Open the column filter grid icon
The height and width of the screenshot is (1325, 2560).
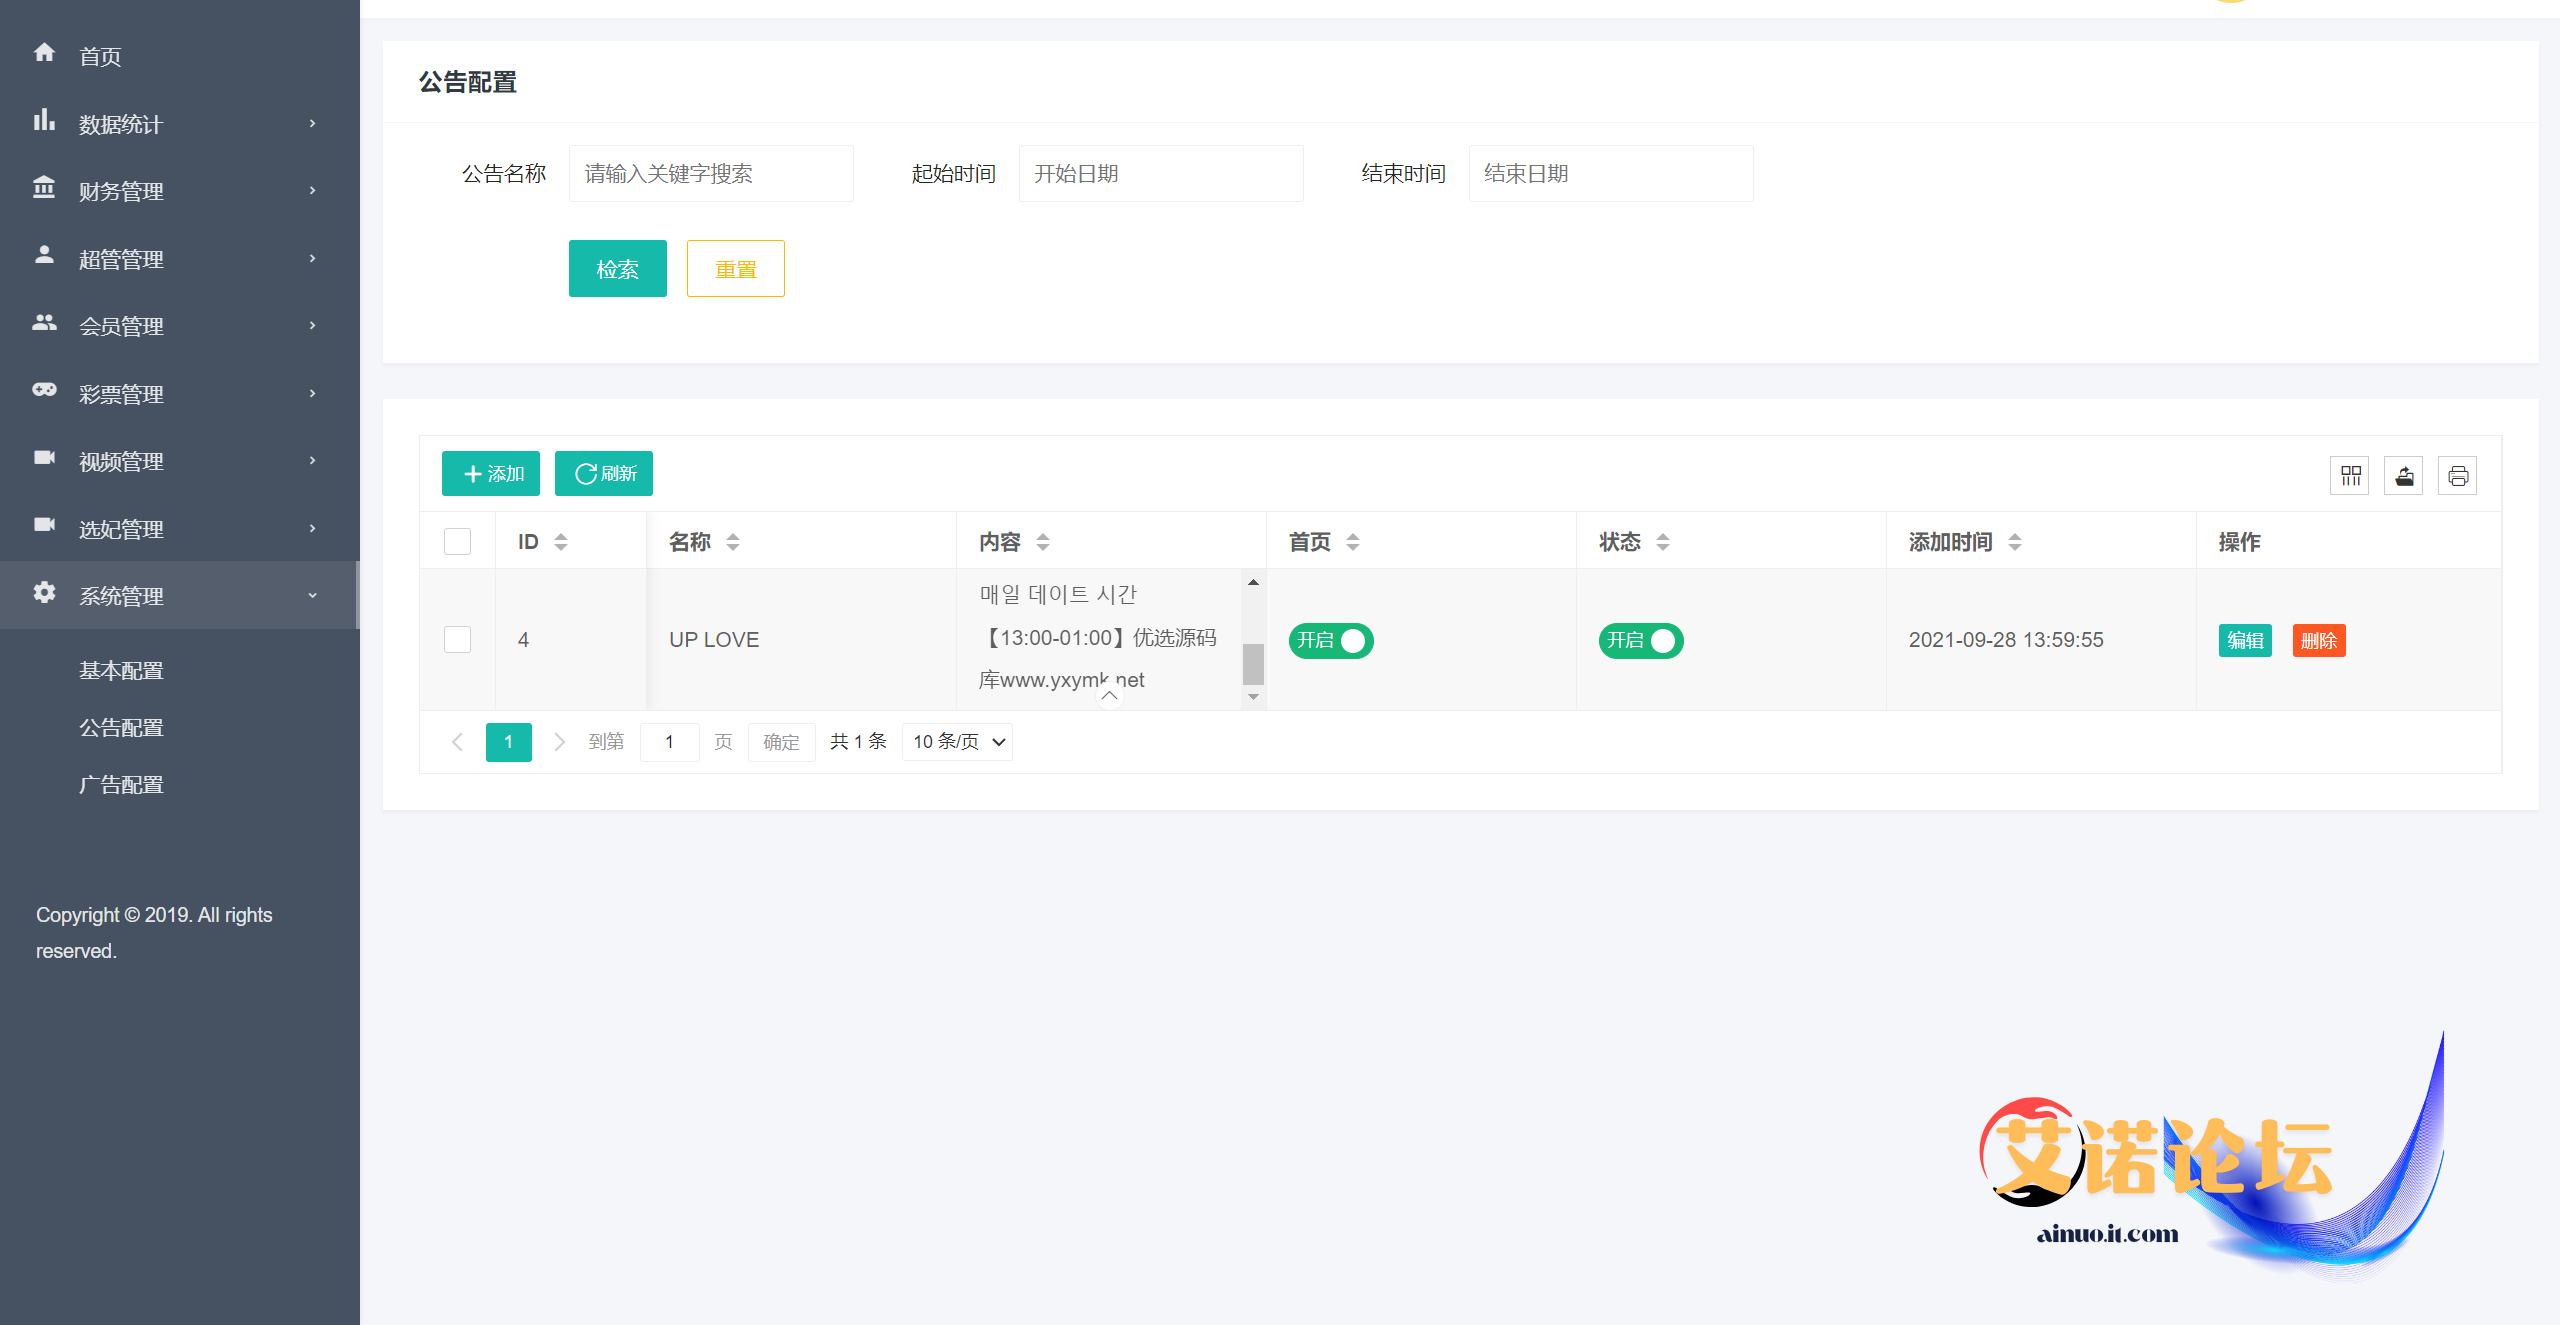[x=2350, y=475]
